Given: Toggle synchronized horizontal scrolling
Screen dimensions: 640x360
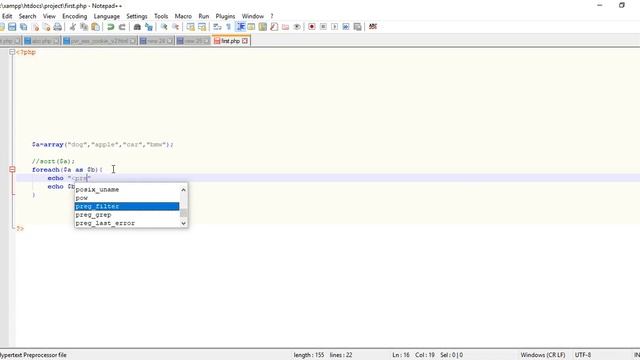Looking at the screenshot, I should 202,27.
